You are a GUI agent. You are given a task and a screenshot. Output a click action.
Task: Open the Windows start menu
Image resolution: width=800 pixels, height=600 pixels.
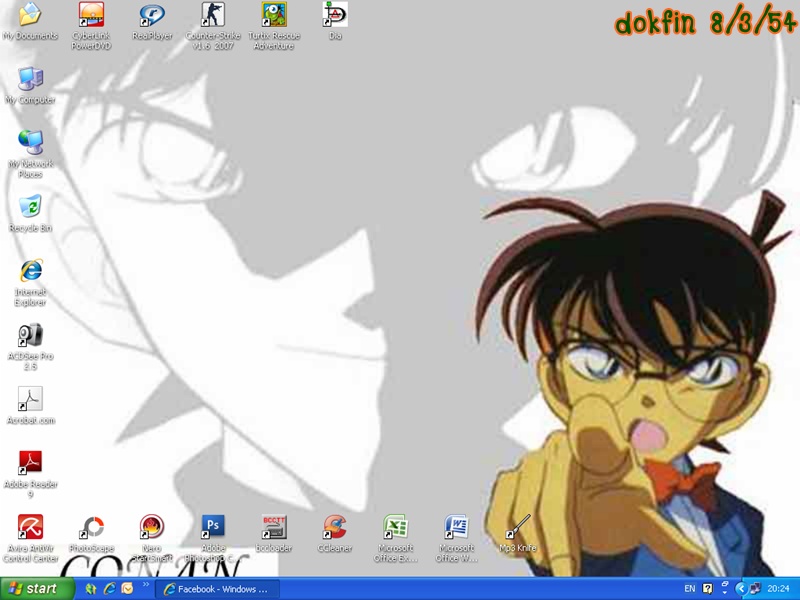pos(36,589)
